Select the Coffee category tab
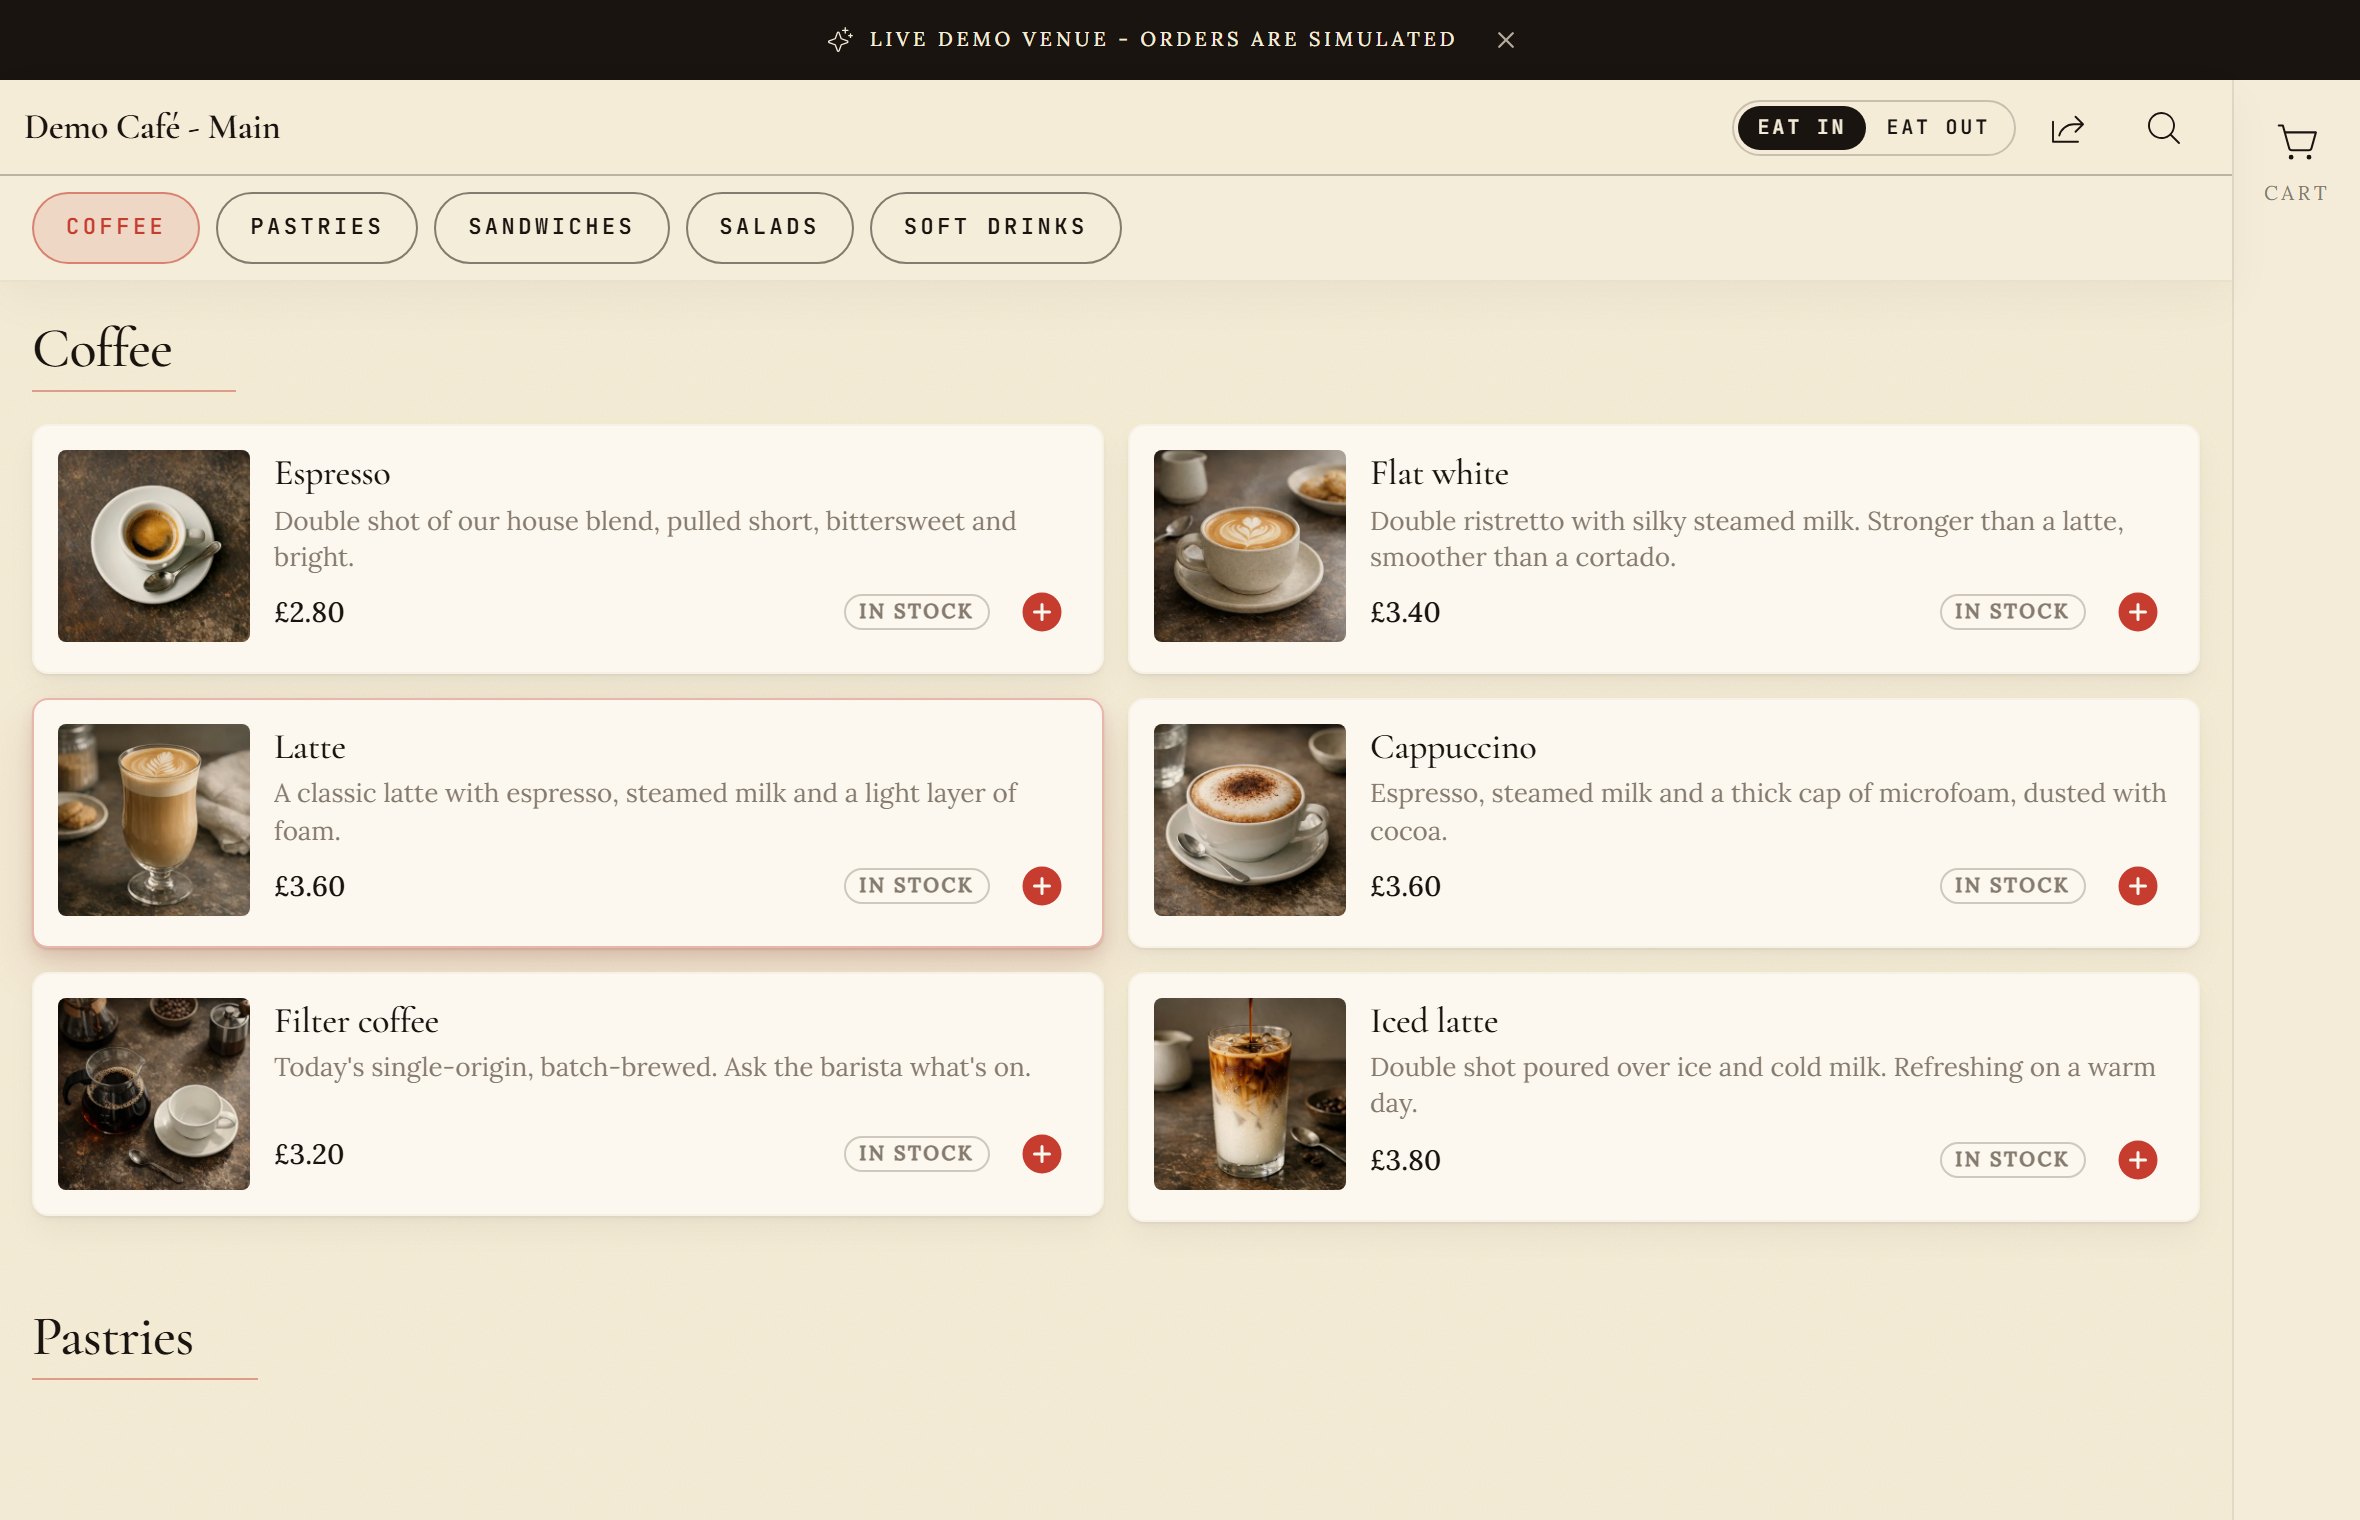Image resolution: width=2360 pixels, height=1520 pixels. coord(116,227)
